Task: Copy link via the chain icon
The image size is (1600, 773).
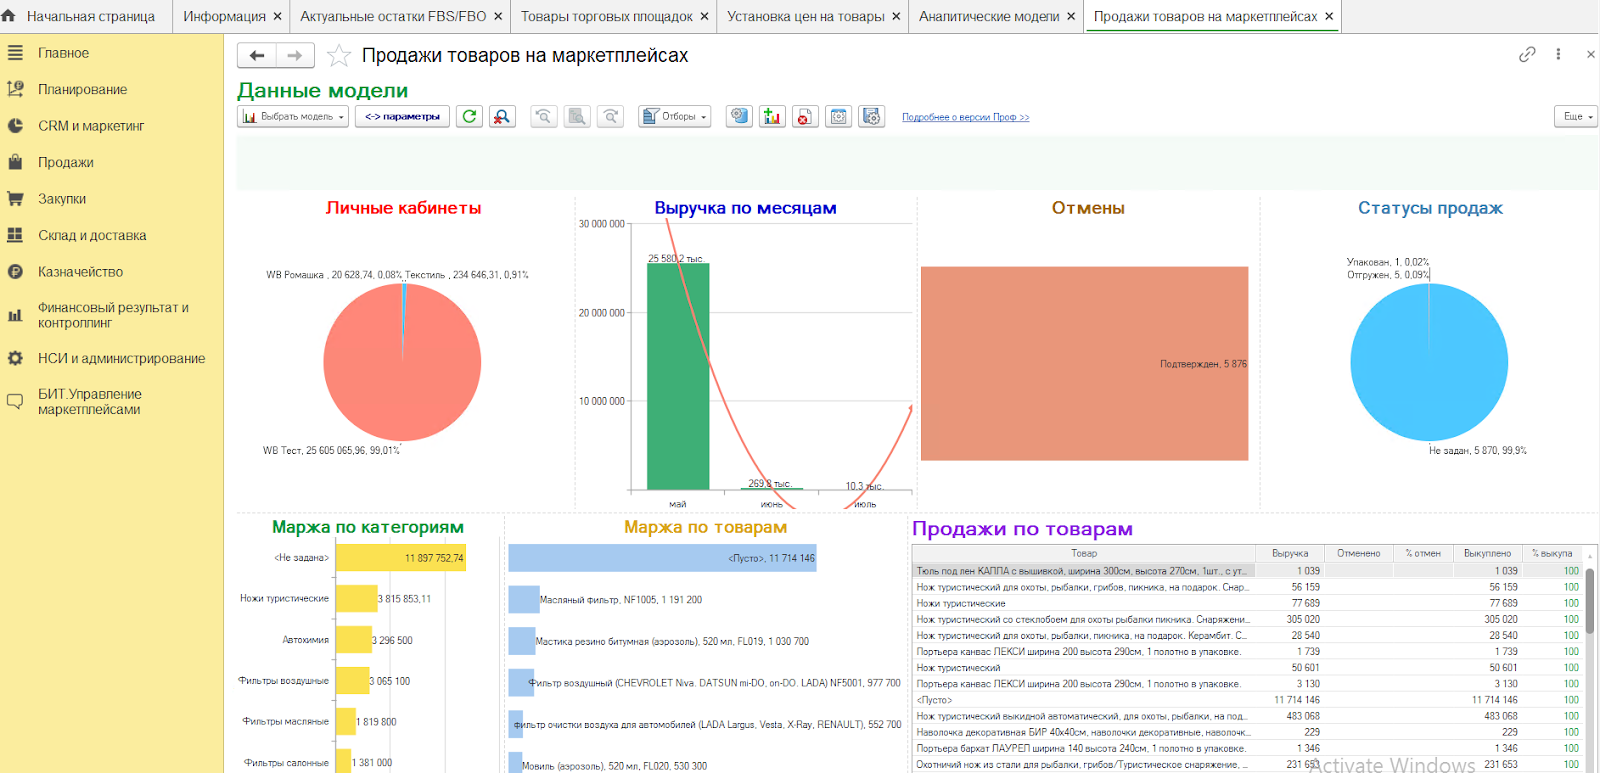Action: click(x=1527, y=55)
